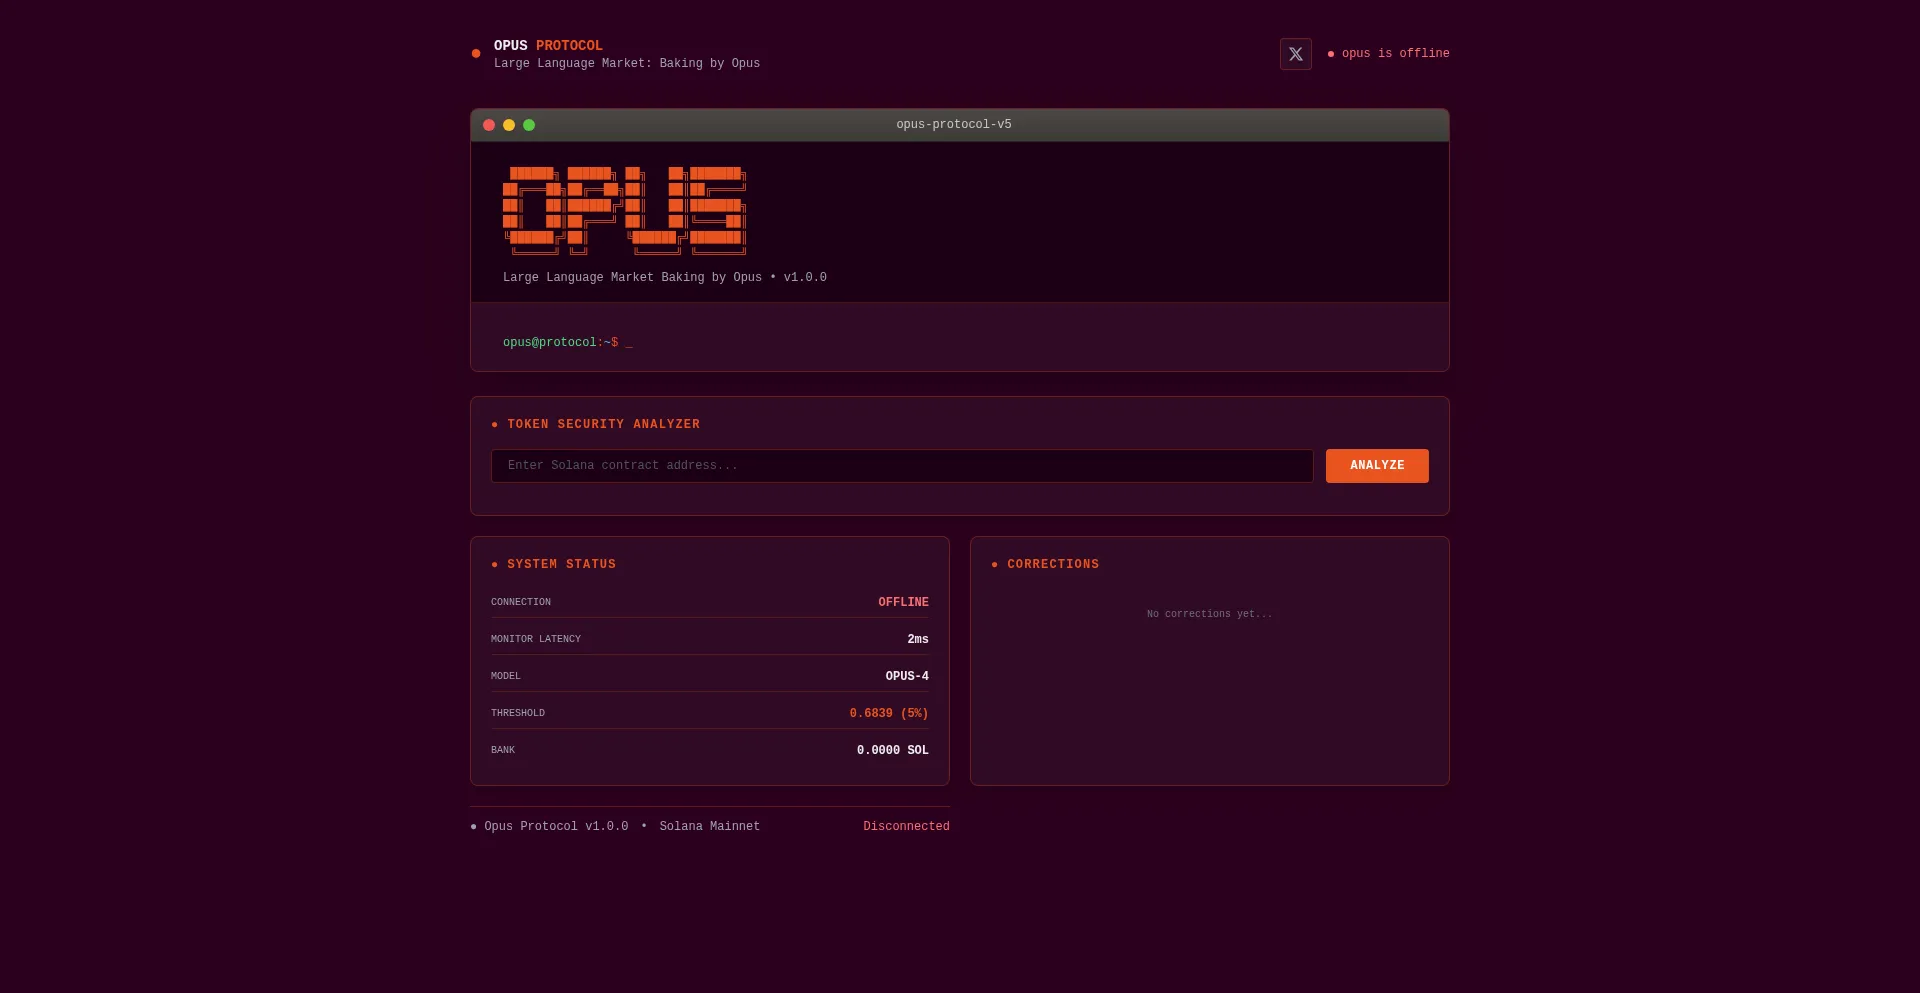Screen dimensions: 1920x993
Task: Expand the CORRECTIONS panel
Action: pos(1052,564)
